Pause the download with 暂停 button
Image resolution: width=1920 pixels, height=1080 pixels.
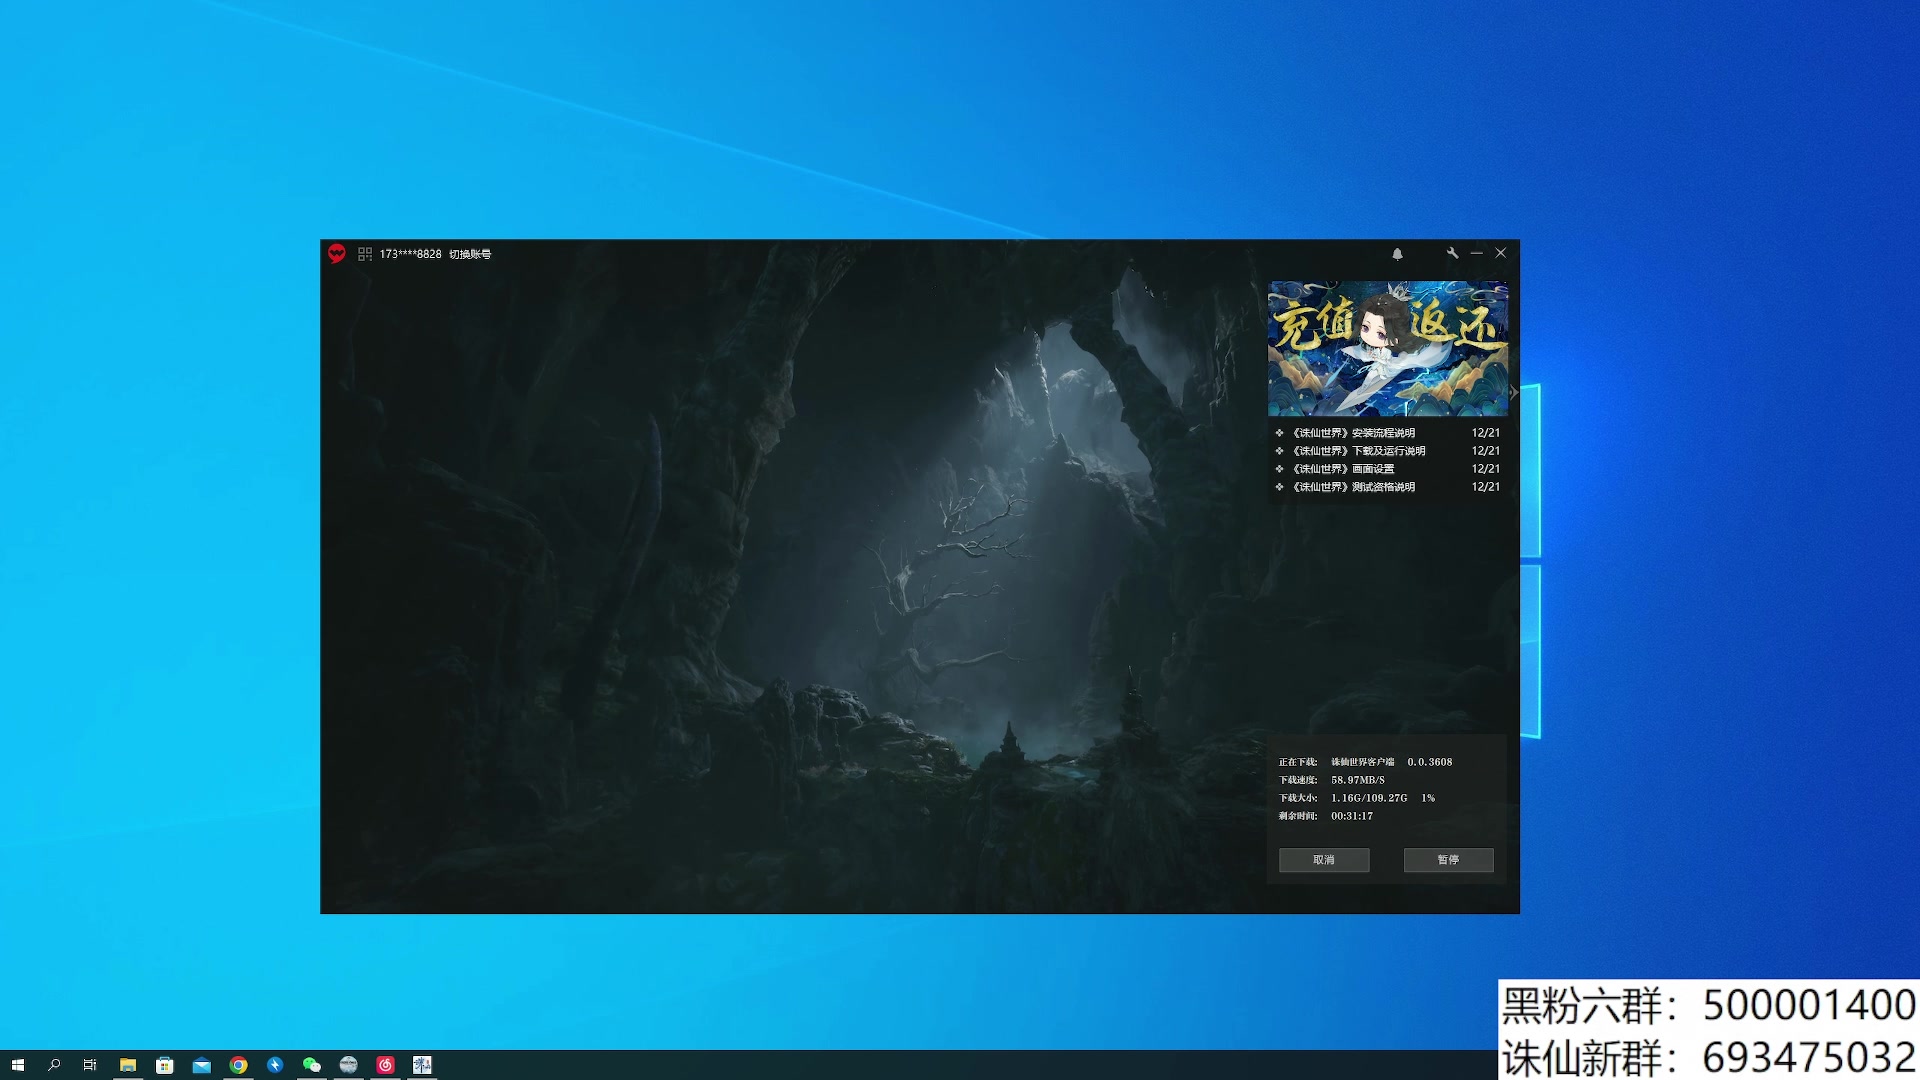(x=1448, y=860)
